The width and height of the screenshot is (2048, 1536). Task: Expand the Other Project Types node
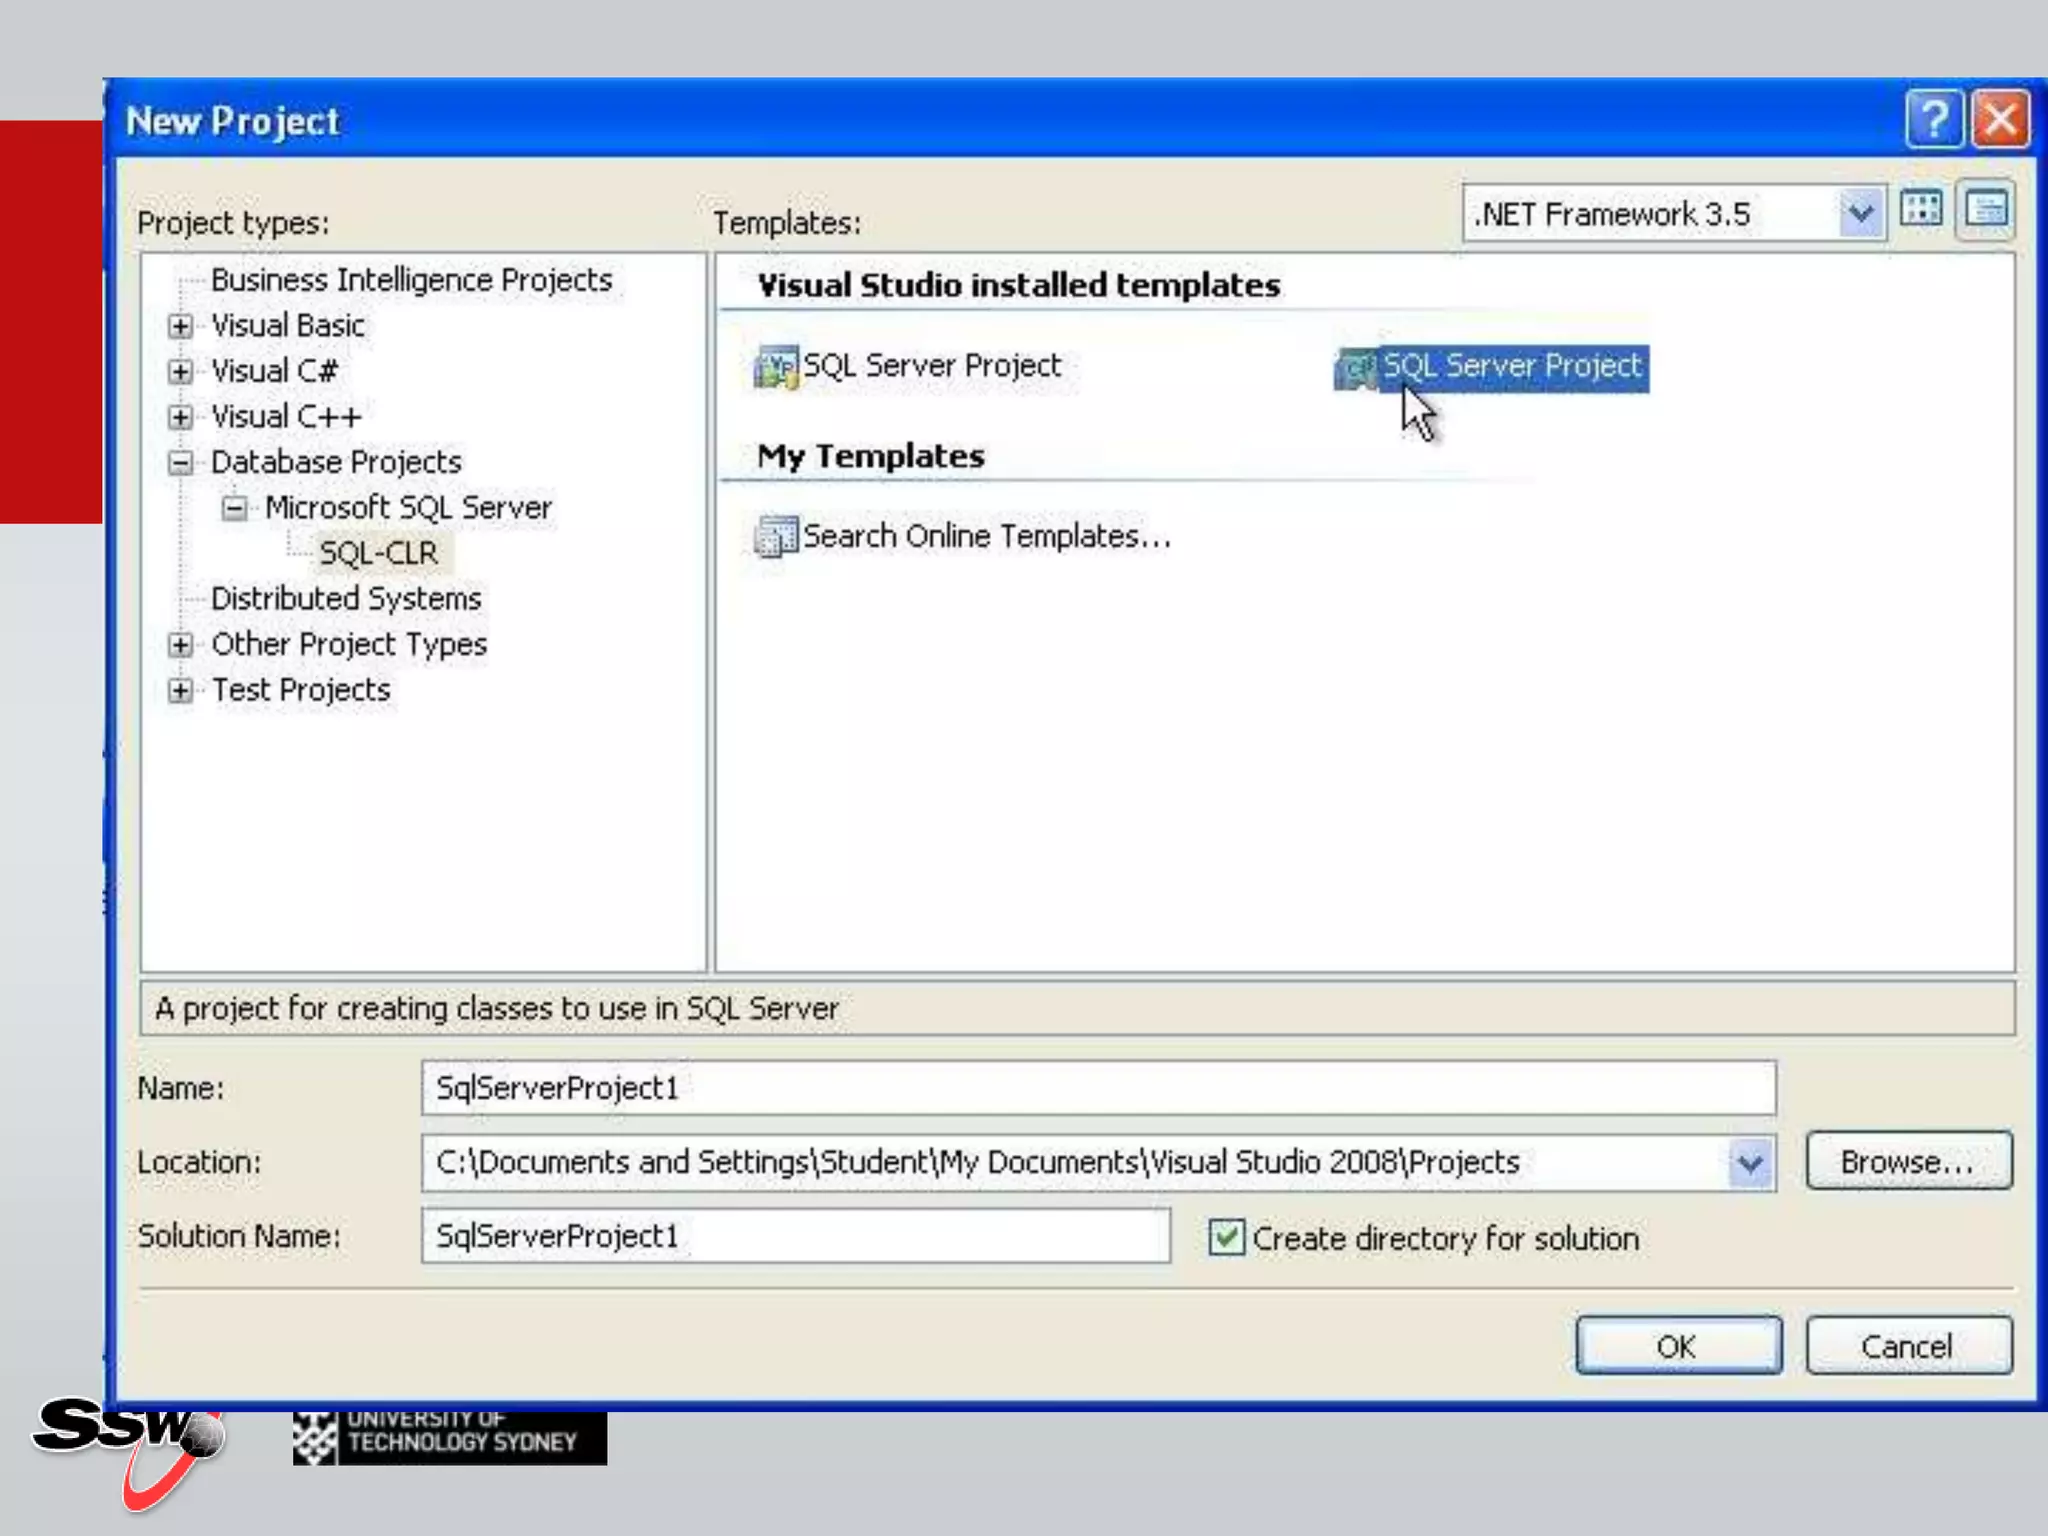pyautogui.click(x=180, y=645)
